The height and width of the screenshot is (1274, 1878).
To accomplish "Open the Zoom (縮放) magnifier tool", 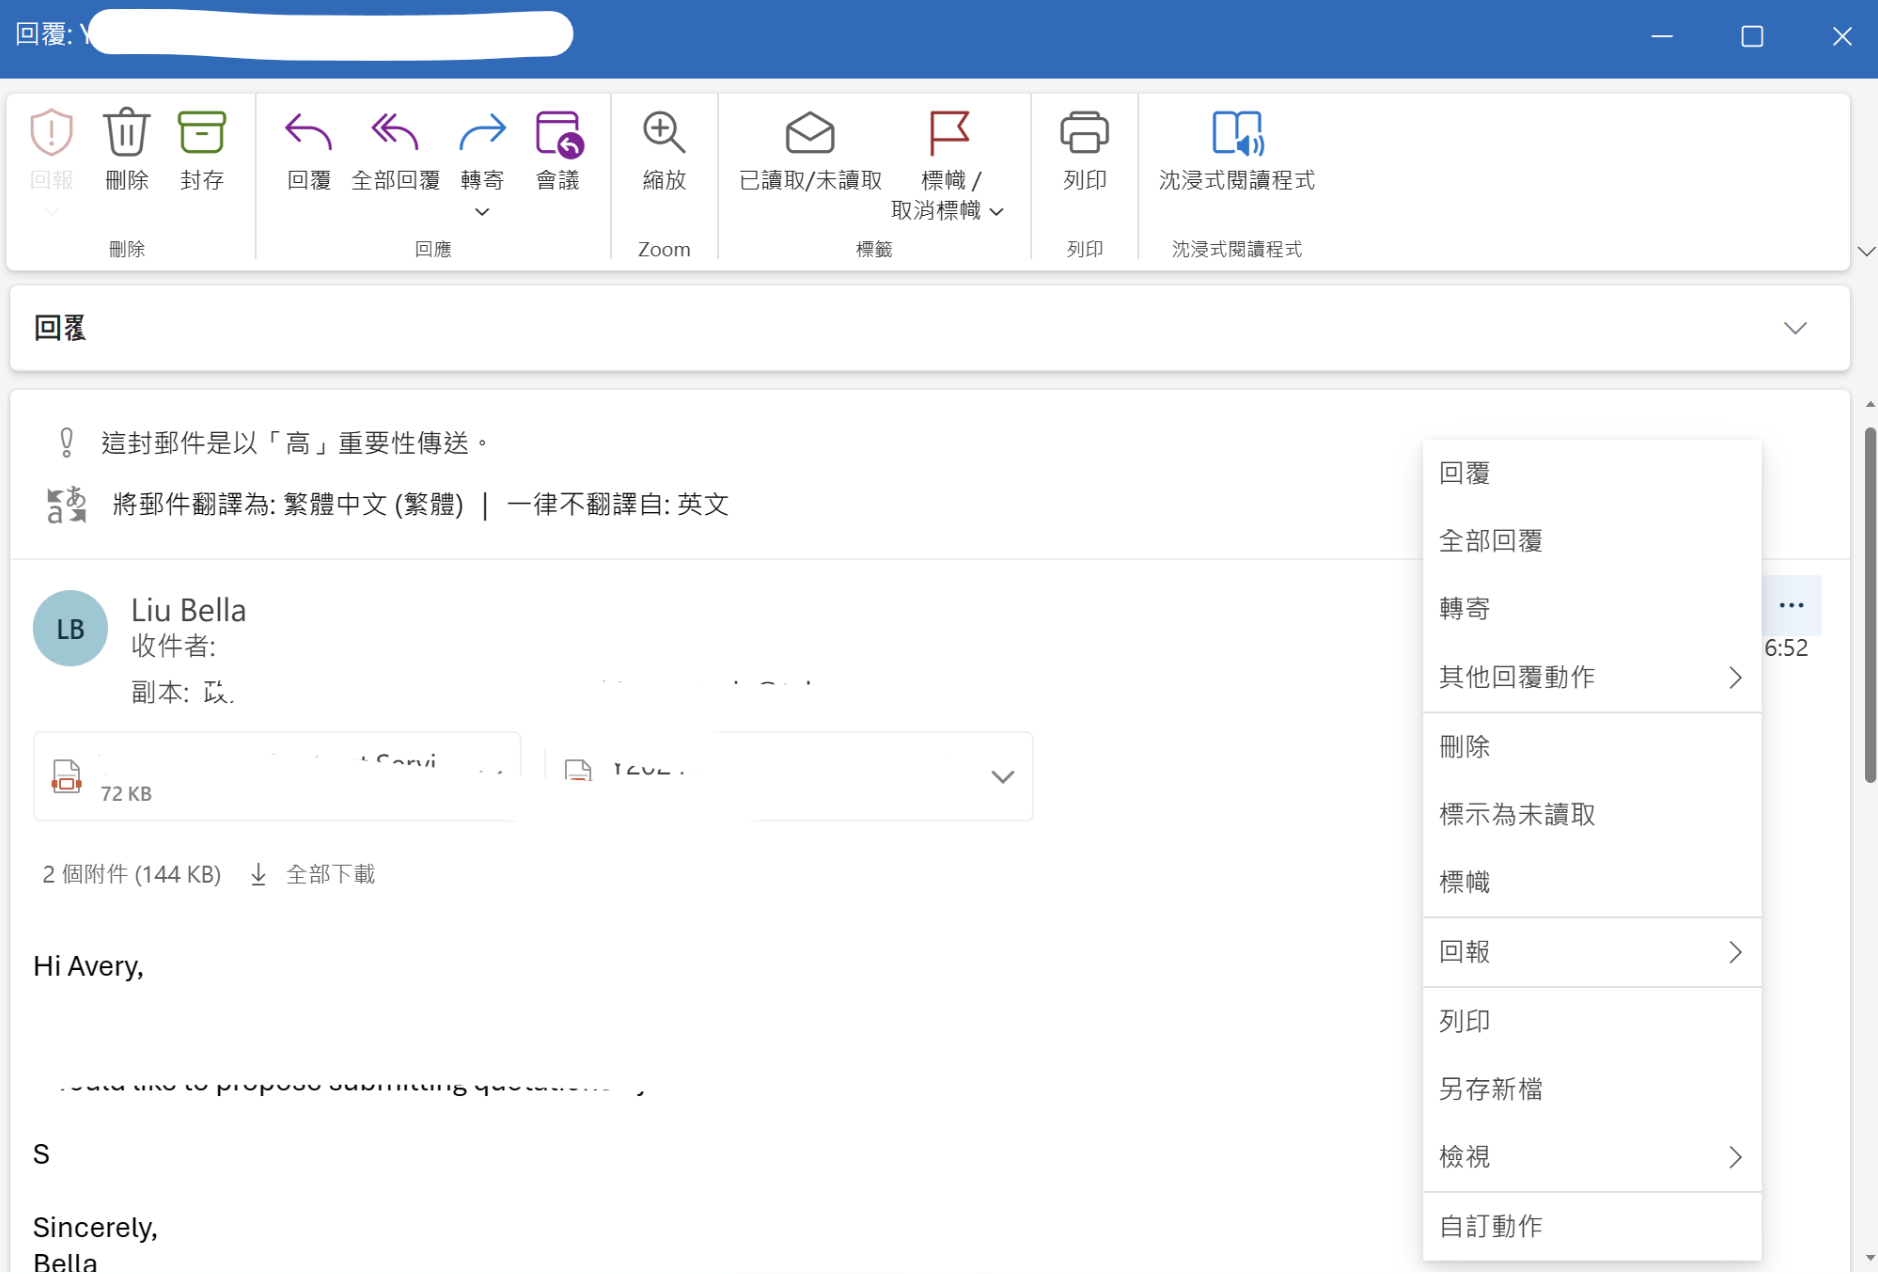I will [664, 133].
